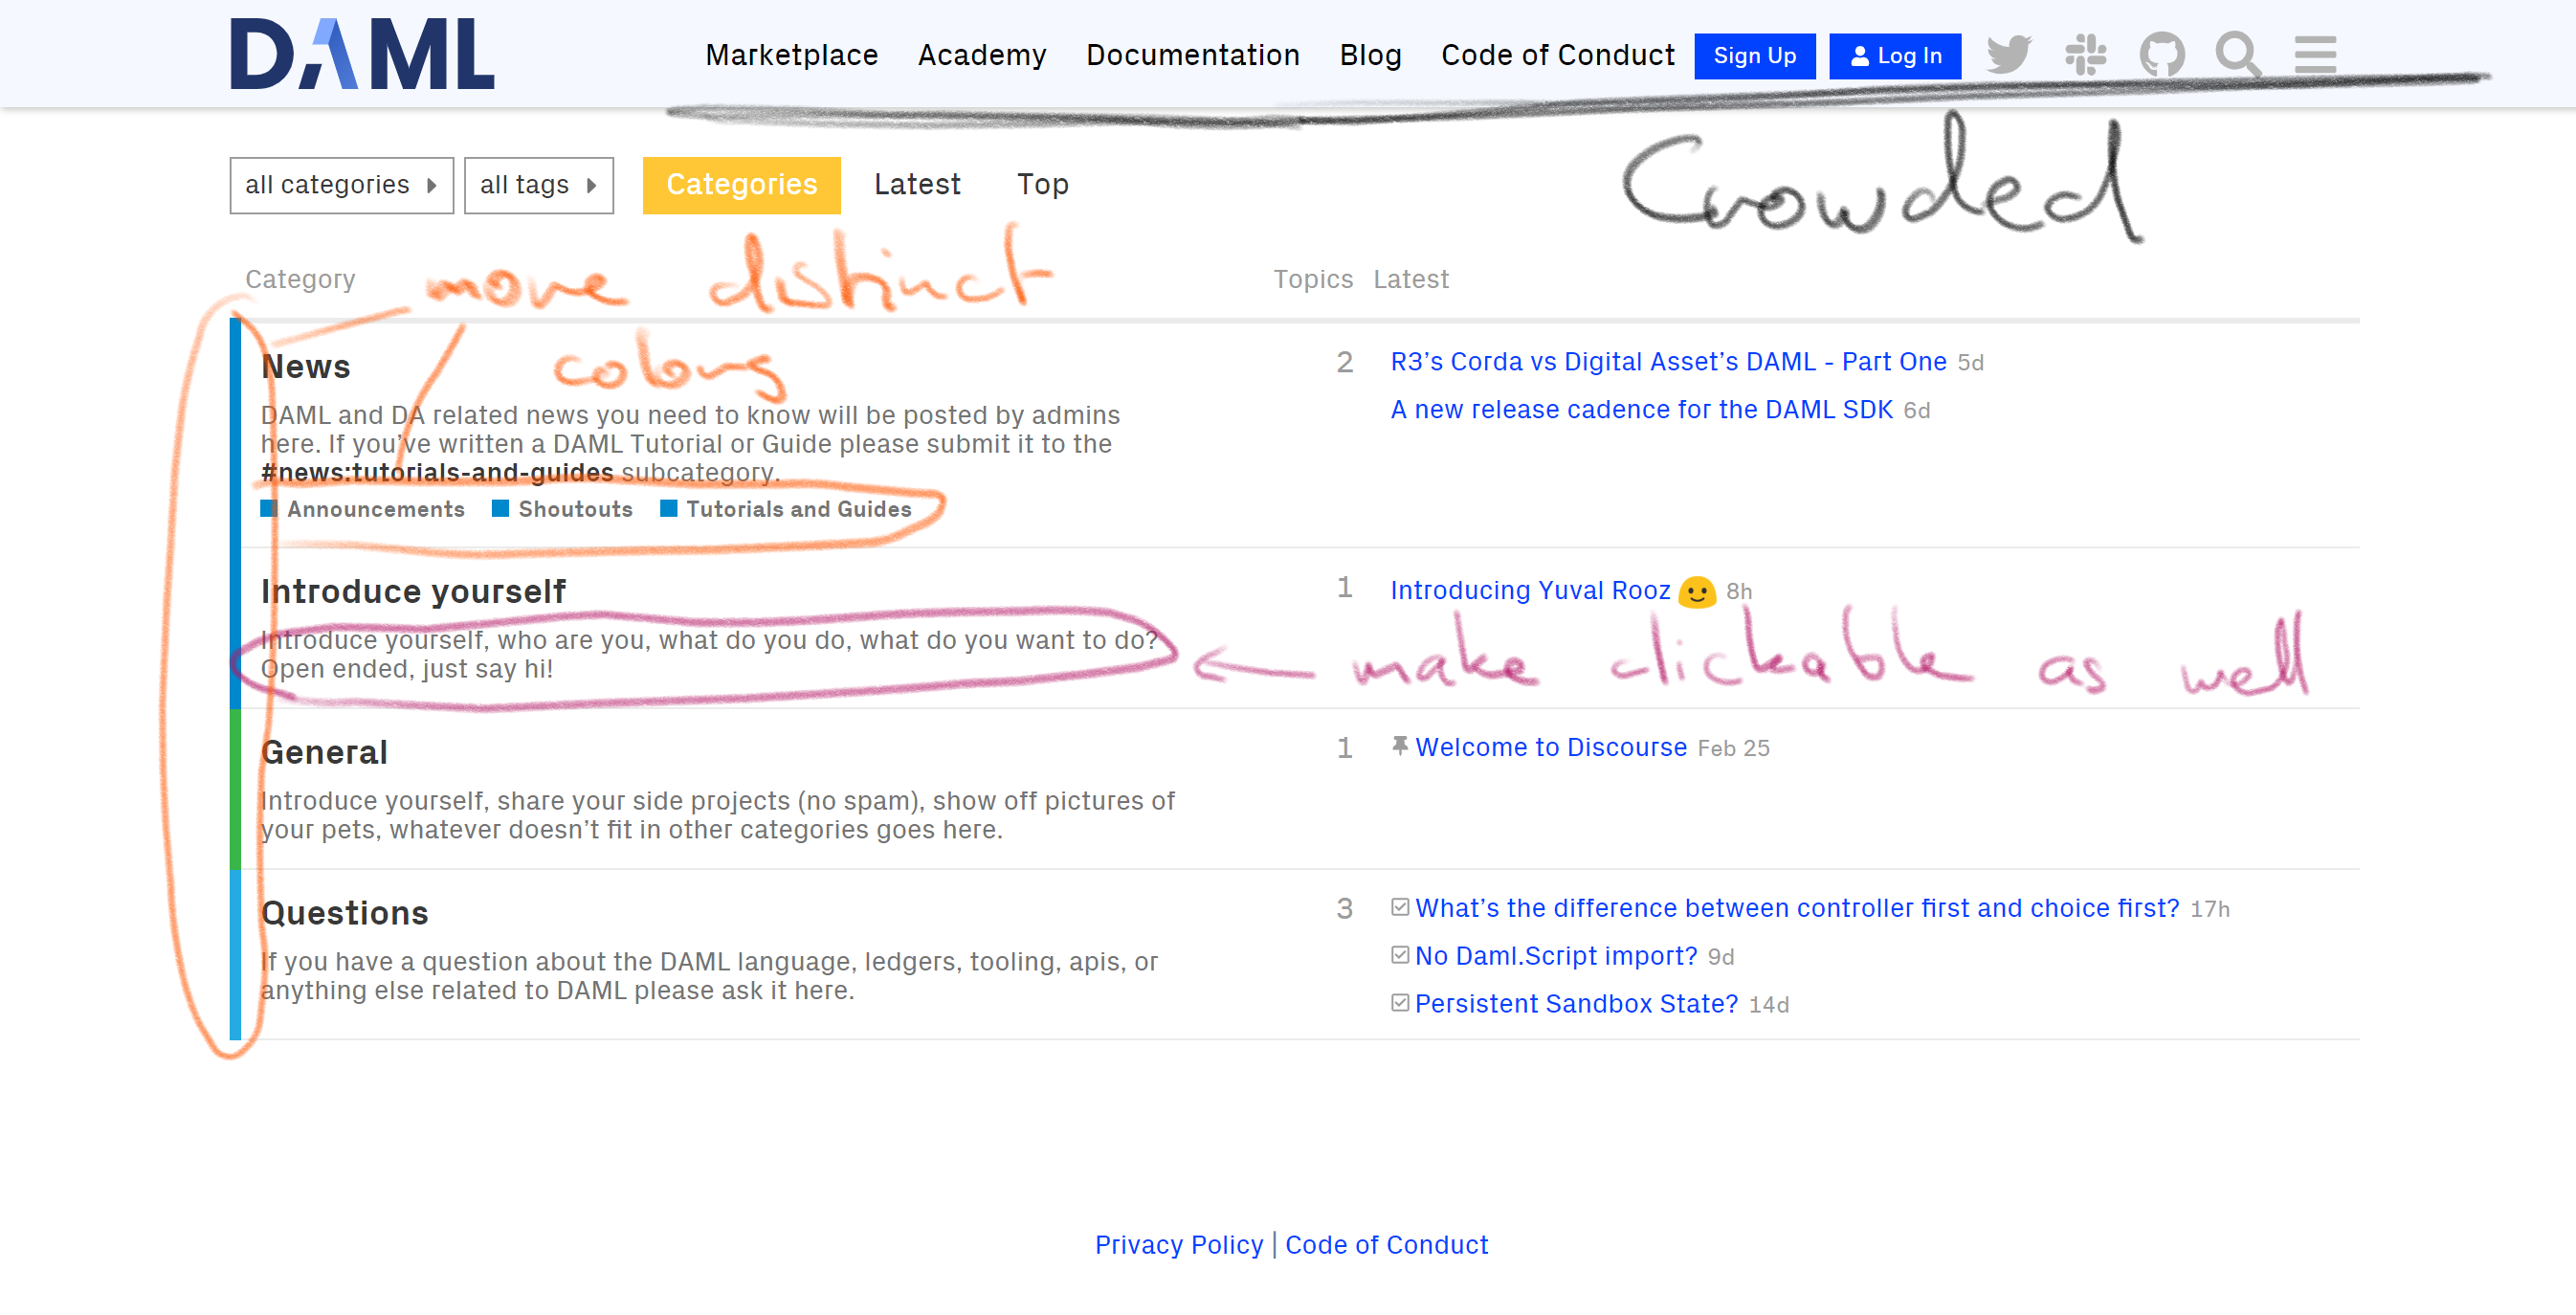The image size is (2576, 1315).
Task: Click the blue square beside Tutorials and Guides
Action: click(x=669, y=509)
